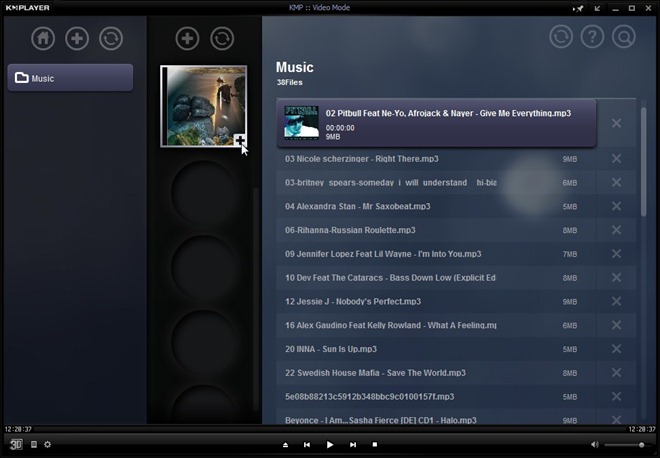Click the sync icon next to help

(561, 37)
